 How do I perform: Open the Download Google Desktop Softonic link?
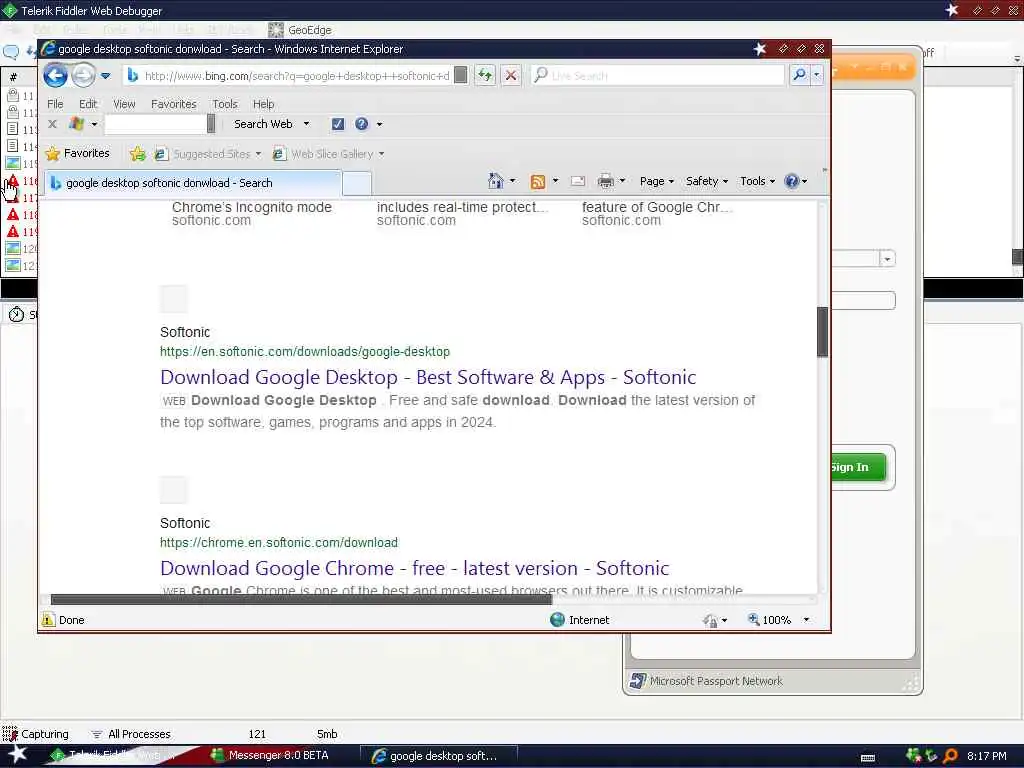click(428, 377)
